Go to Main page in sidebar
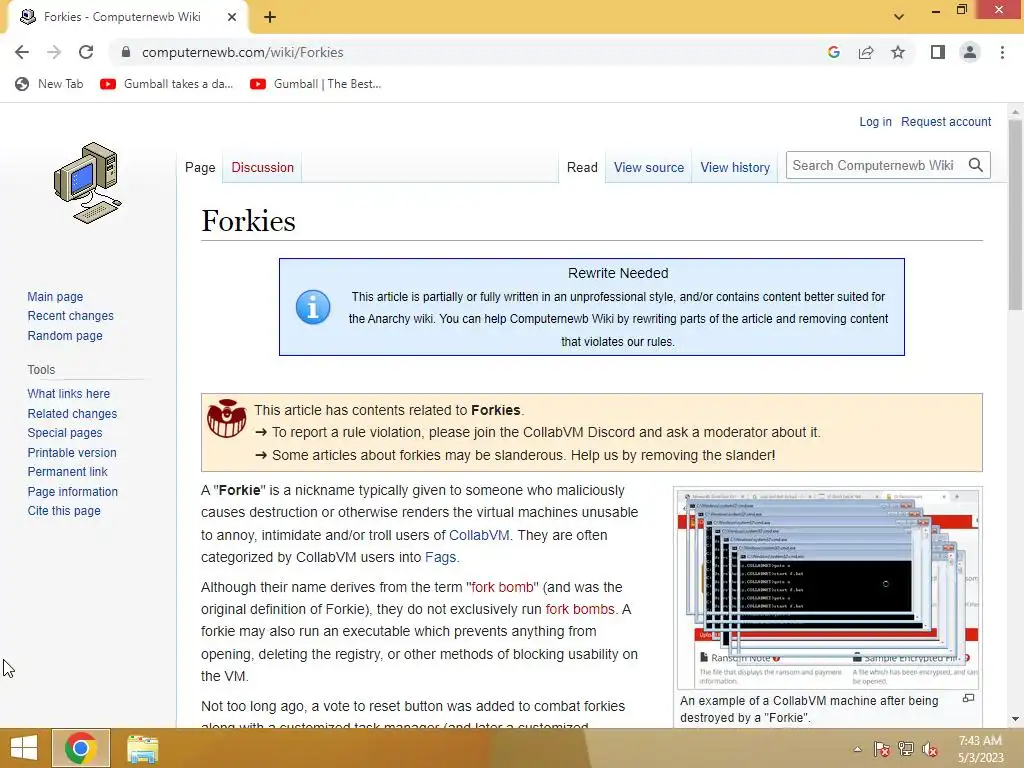1024x768 pixels. pos(56,296)
